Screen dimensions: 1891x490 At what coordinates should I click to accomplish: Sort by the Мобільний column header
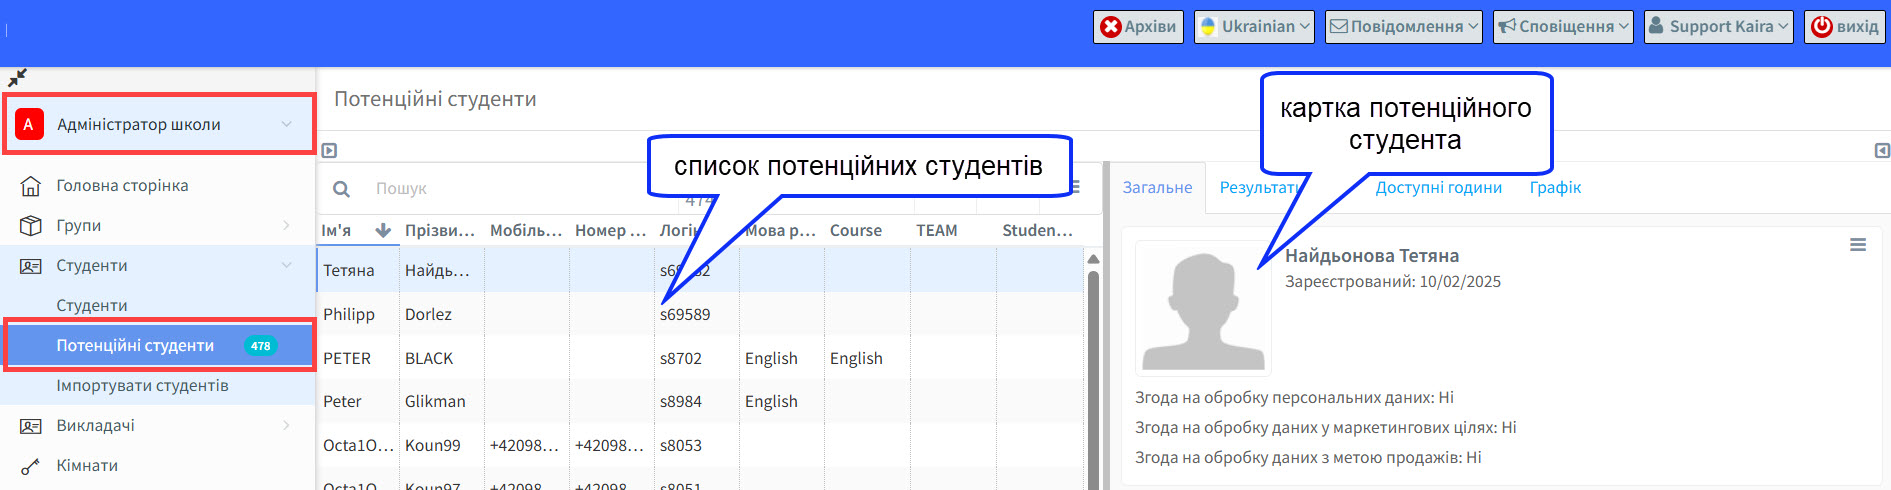click(526, 230)
